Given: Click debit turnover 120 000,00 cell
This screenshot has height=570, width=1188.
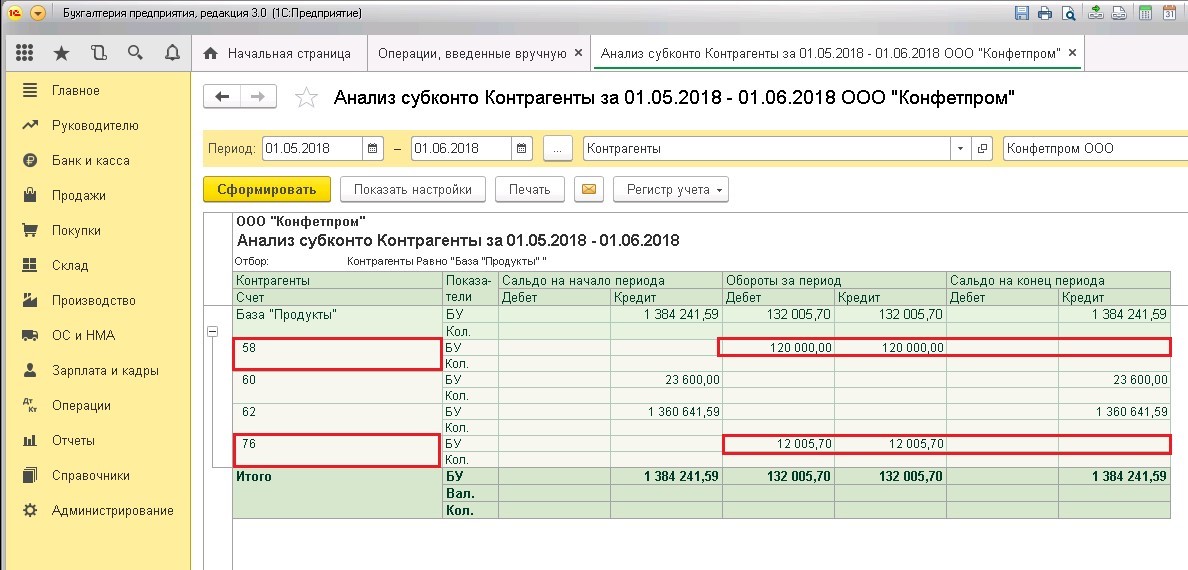Looking at the screenshot, I should 779,348.
